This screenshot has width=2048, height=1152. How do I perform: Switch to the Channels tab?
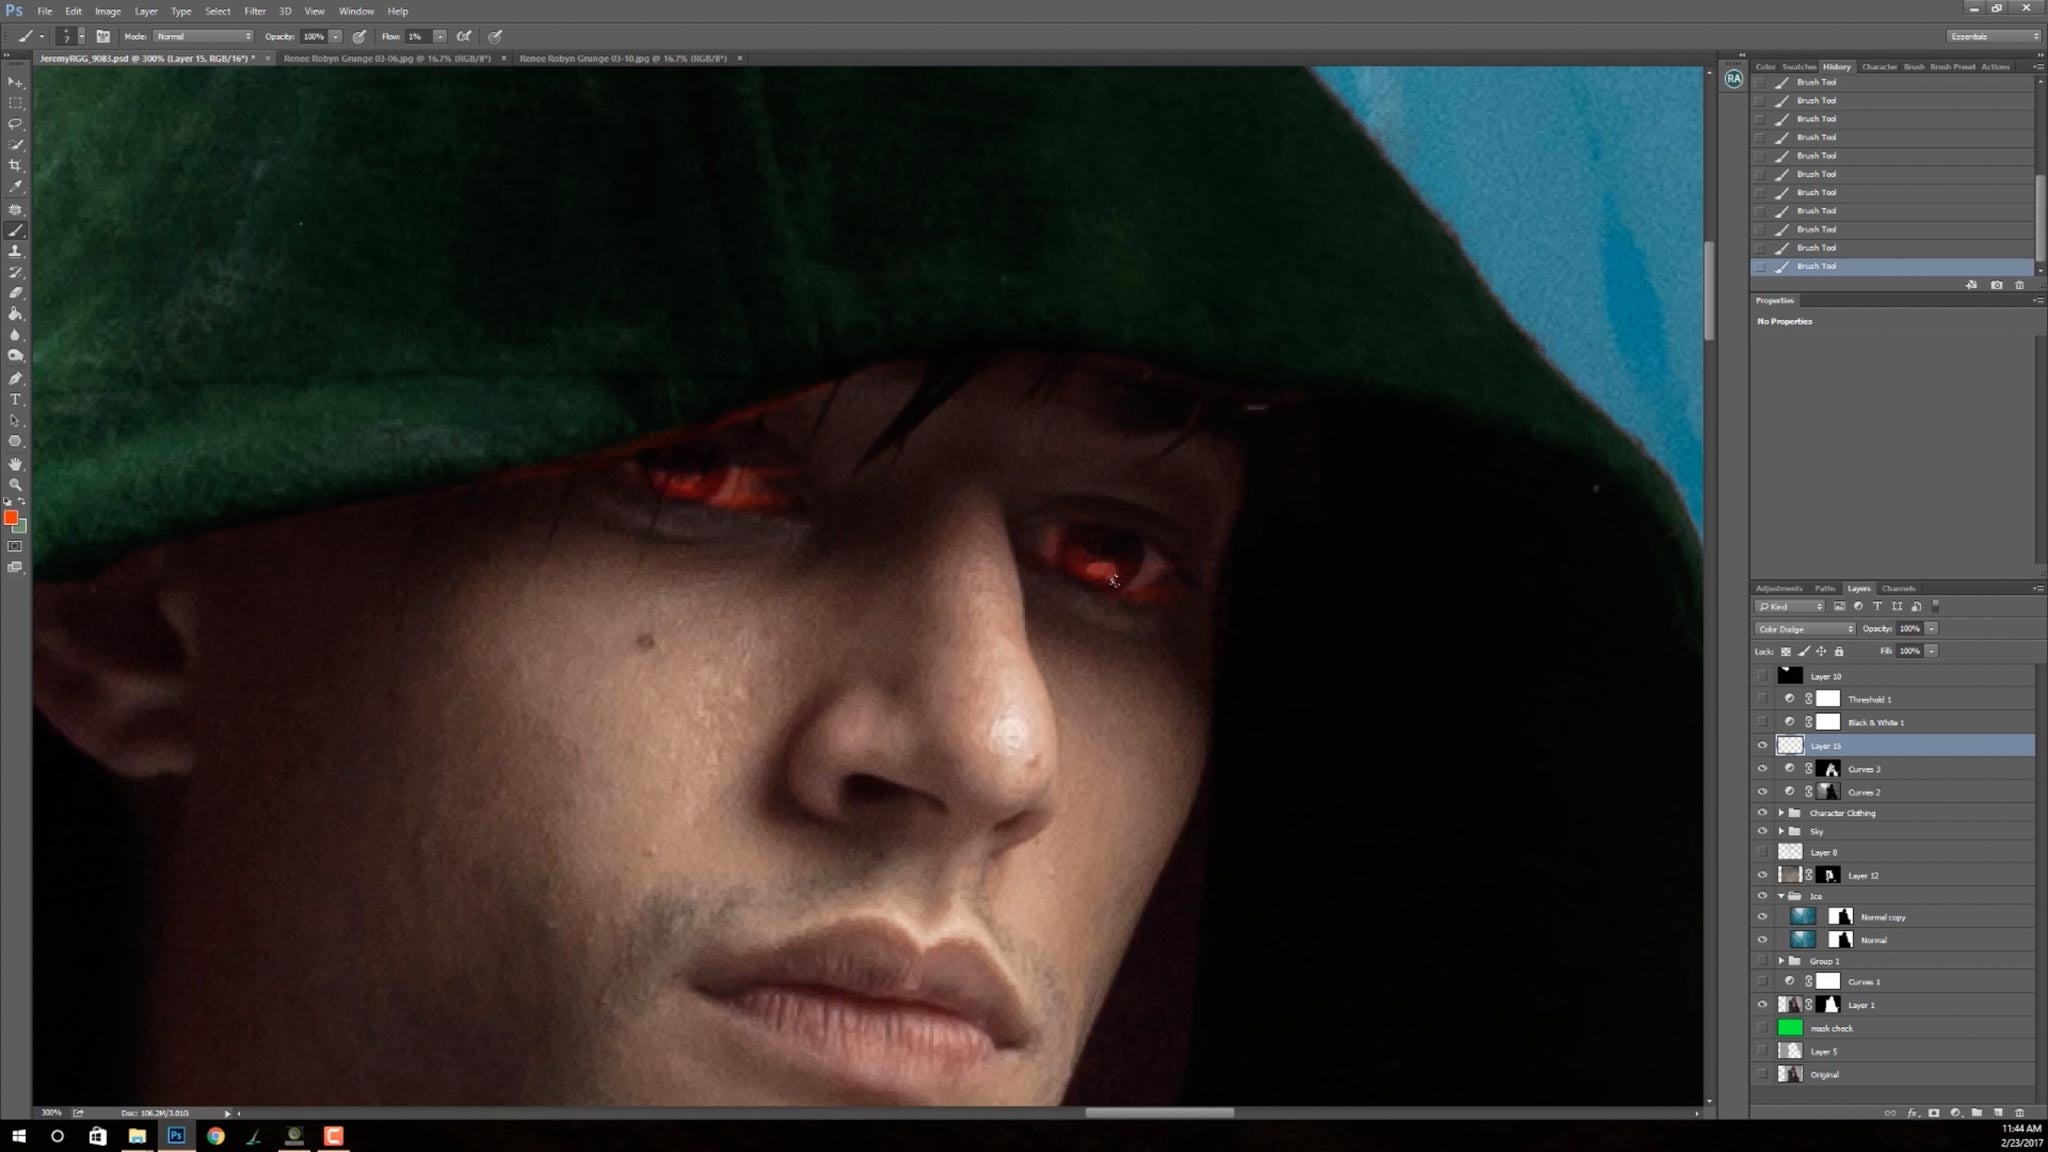click(1898, 588)
